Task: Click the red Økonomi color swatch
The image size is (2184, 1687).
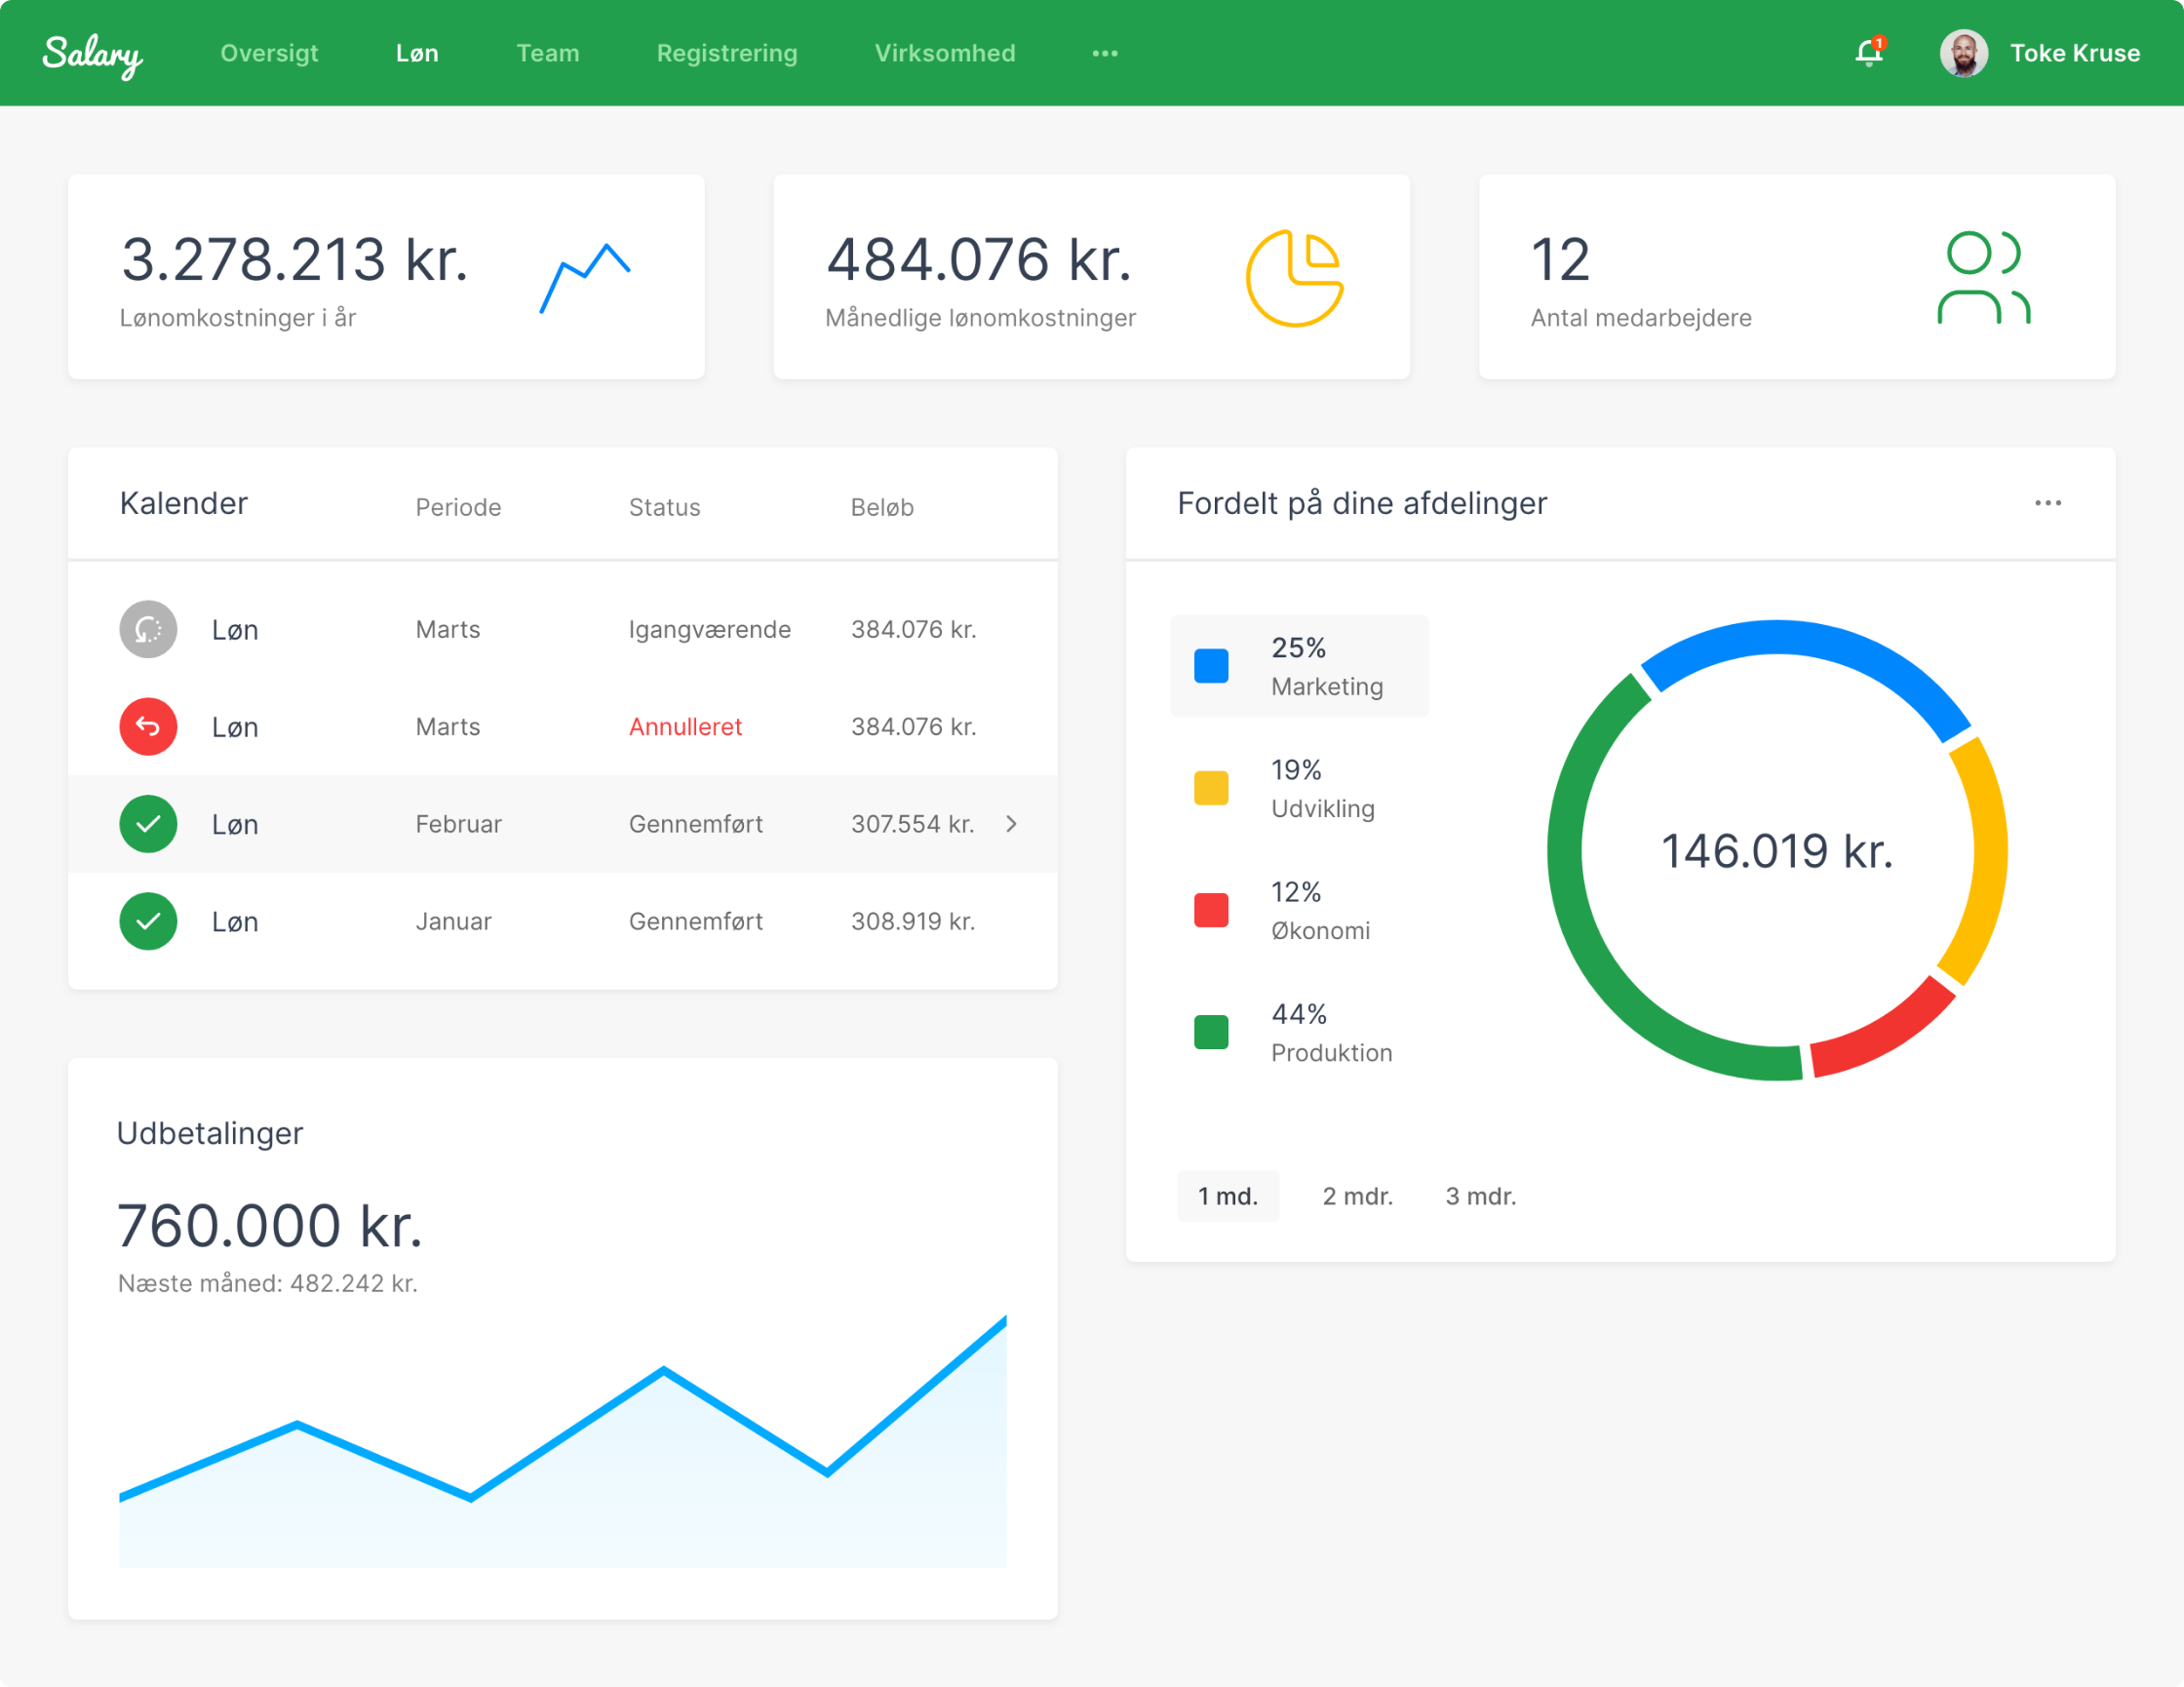Action: click(1211, 910)
